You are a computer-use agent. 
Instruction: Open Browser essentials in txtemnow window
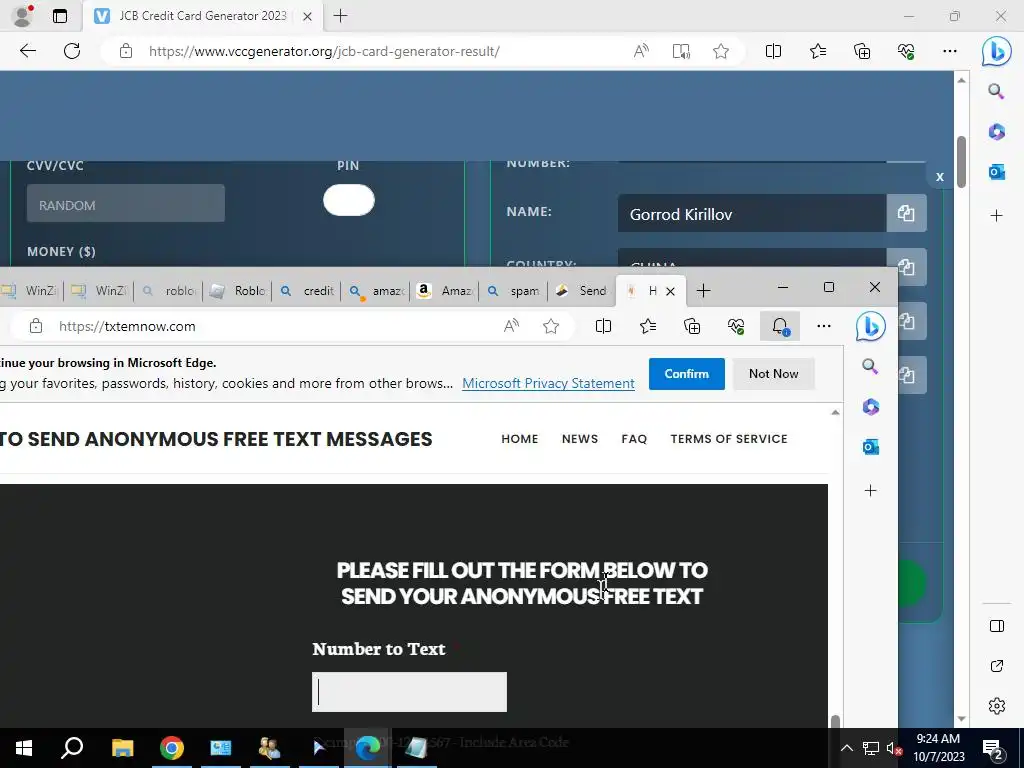pyautogui.click(x=736, y=326)
